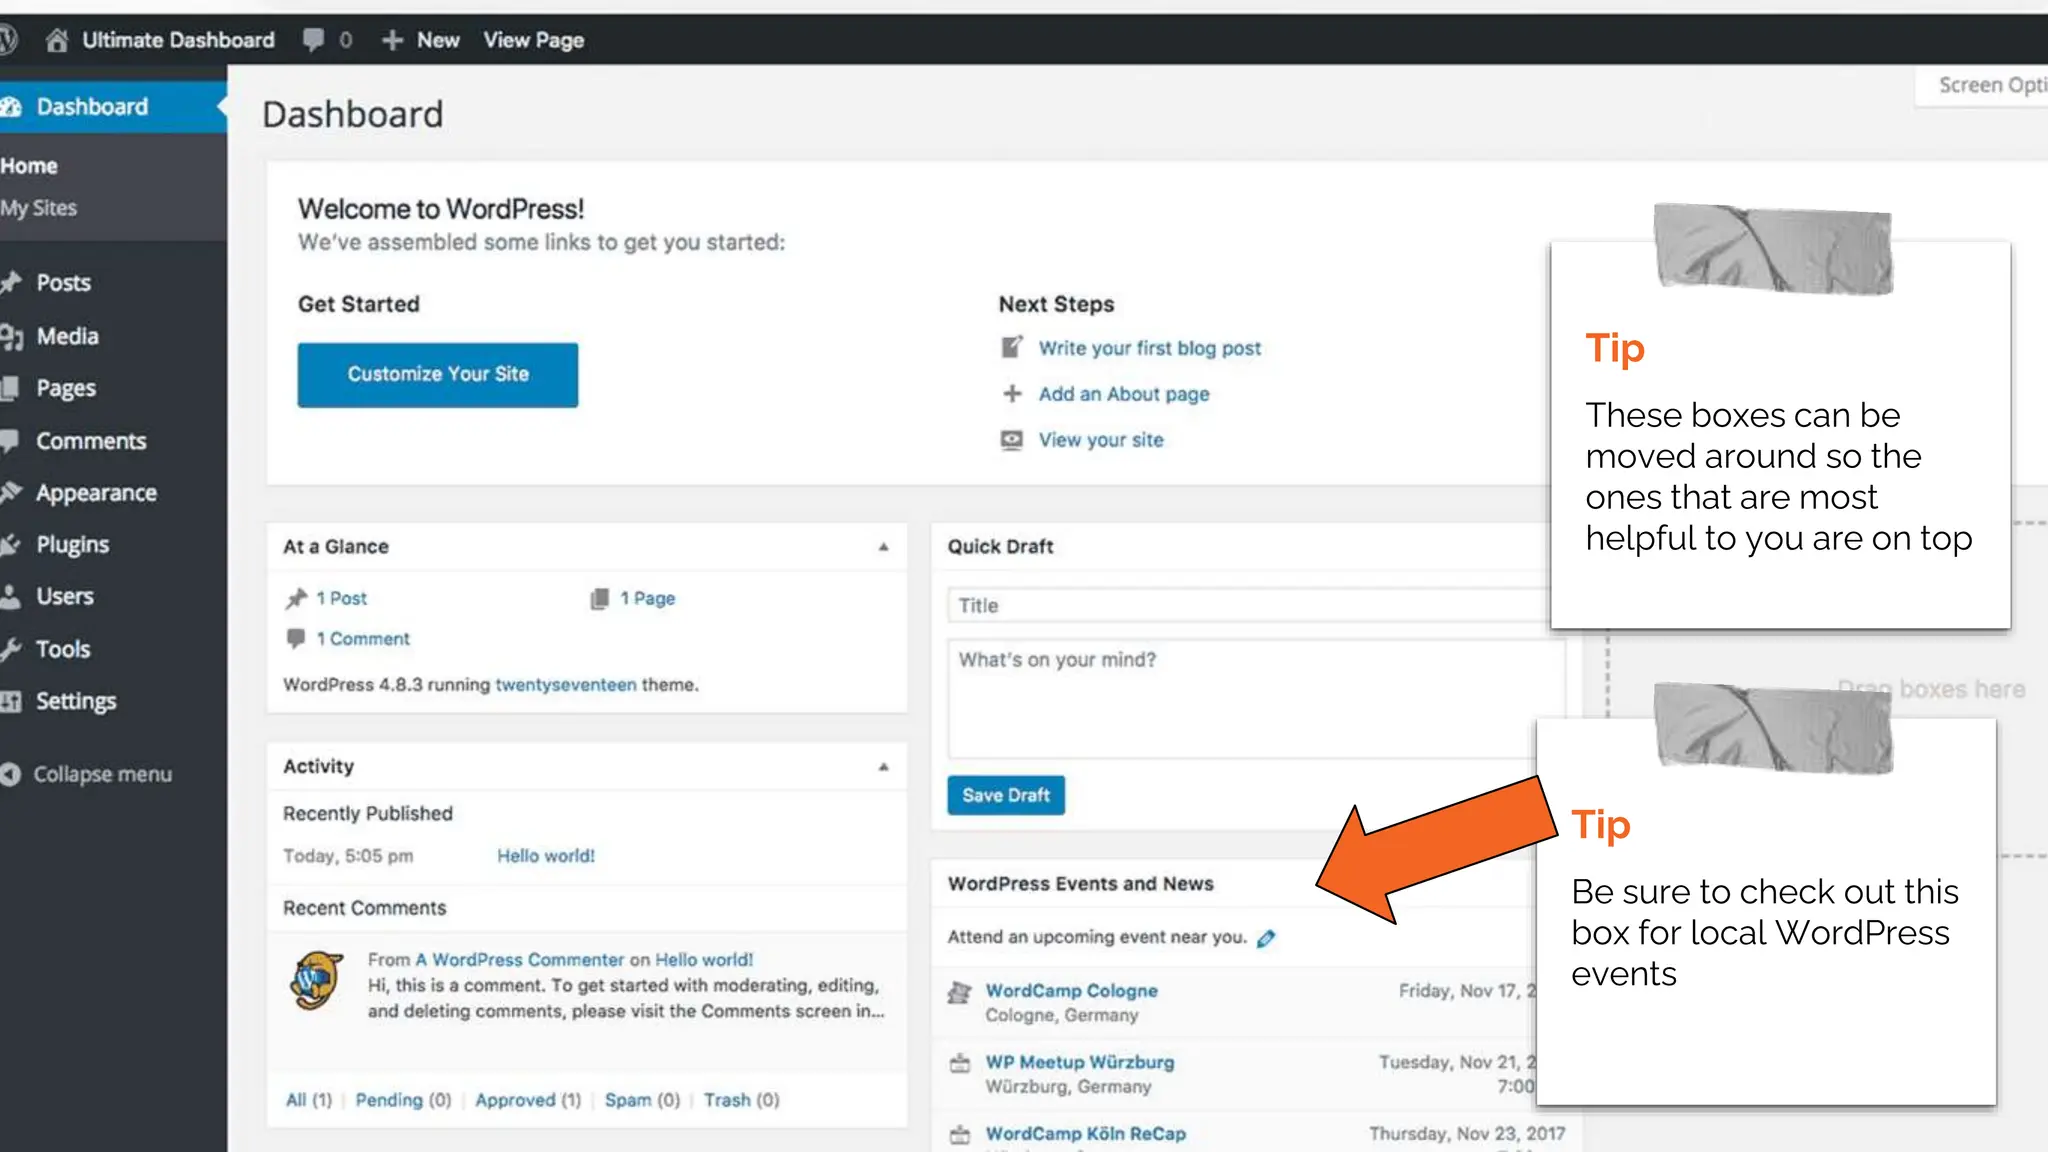Click the Media icon in sidebar
Image resolution: width=2048 pixels, height=1152 pixels.
(x=11, y=336)
